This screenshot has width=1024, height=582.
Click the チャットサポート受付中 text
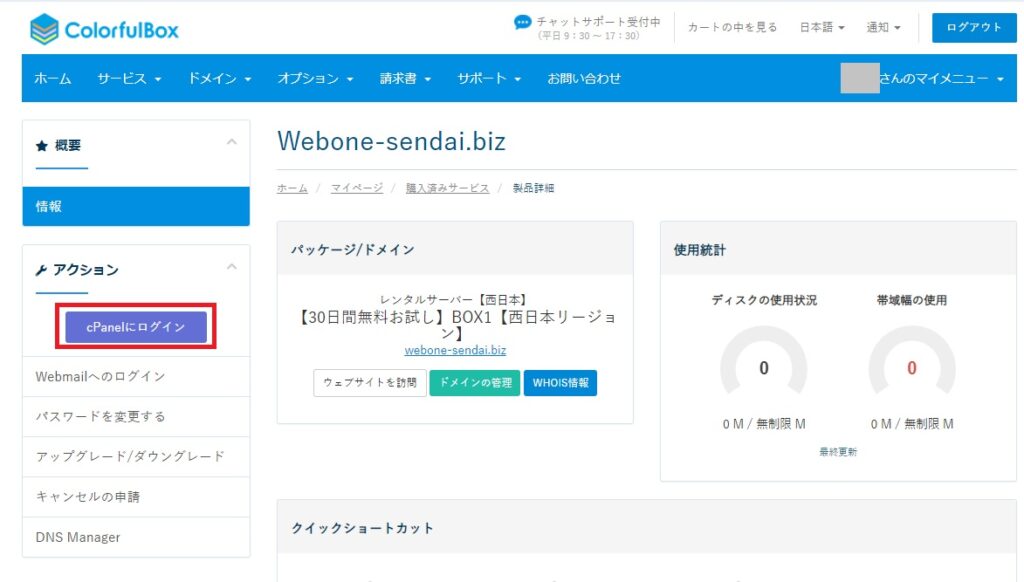pyautogui.click(x=598, y=22)
